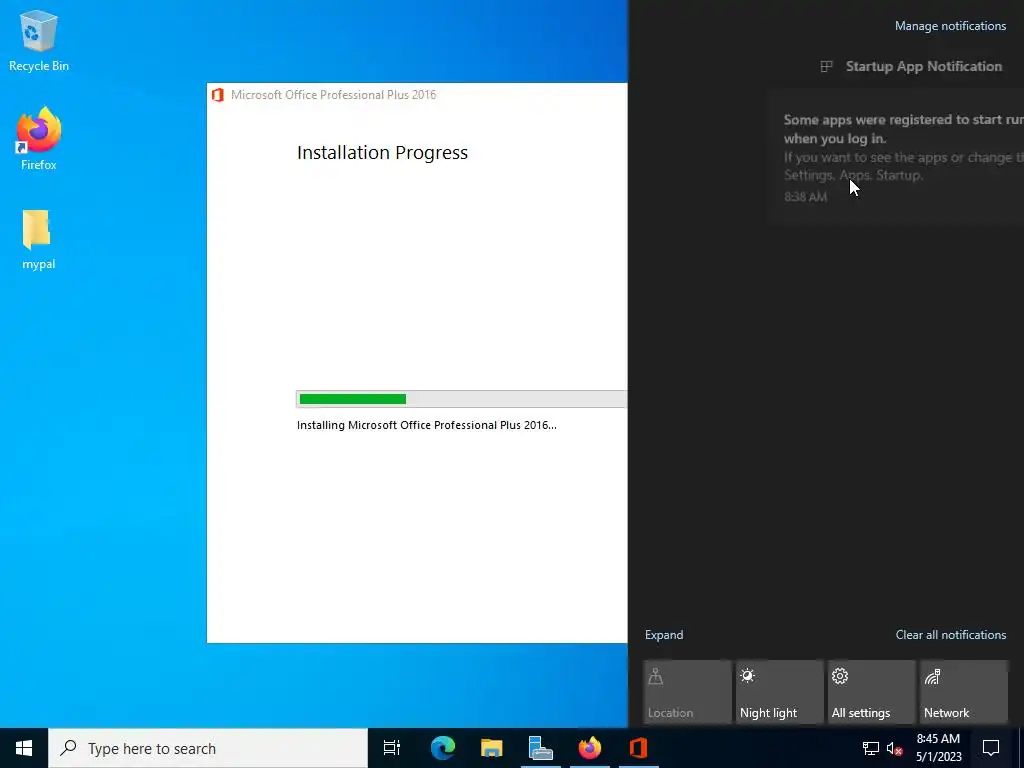Open the Startup App Notification header
The width and height of the screenshot is (1024, 768).
912,67
